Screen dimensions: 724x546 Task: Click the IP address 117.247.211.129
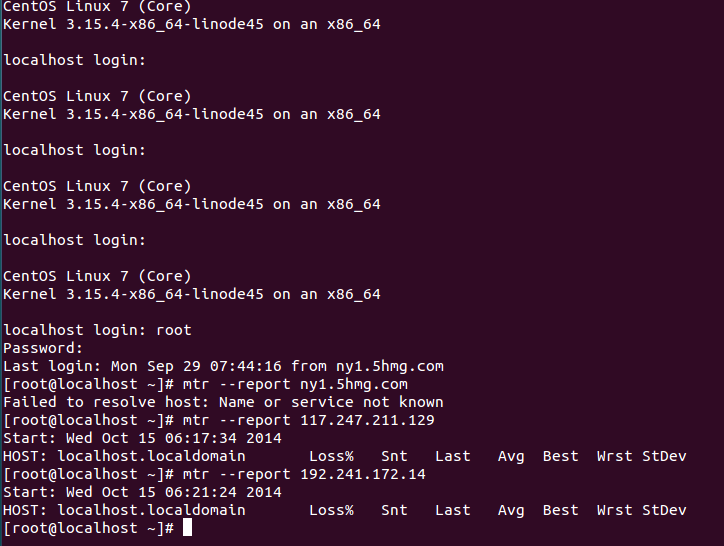click(367, 420)
